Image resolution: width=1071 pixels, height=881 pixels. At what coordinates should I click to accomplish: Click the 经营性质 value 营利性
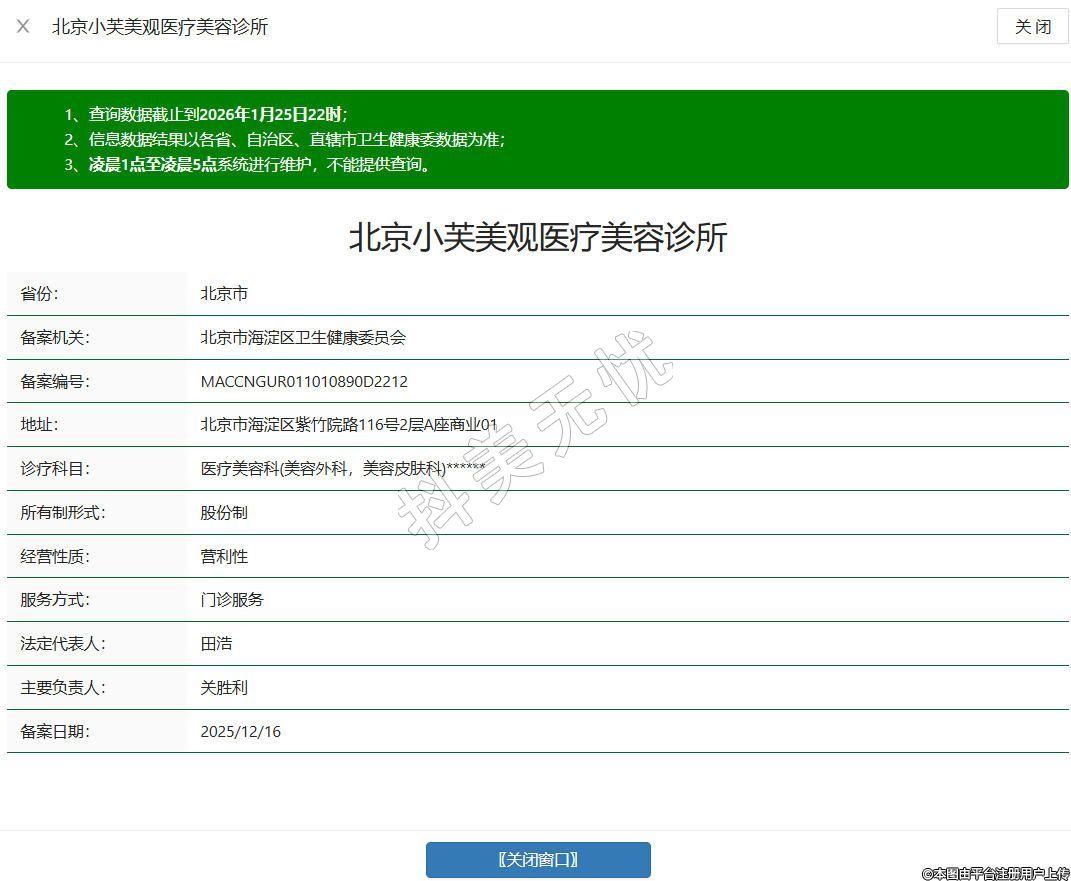224,557
